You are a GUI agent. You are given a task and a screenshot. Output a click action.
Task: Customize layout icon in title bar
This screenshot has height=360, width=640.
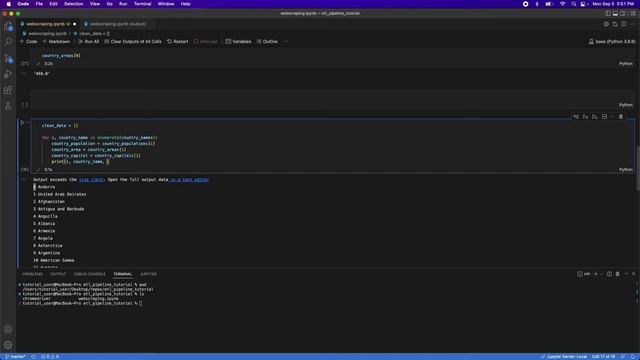point(633,13)
